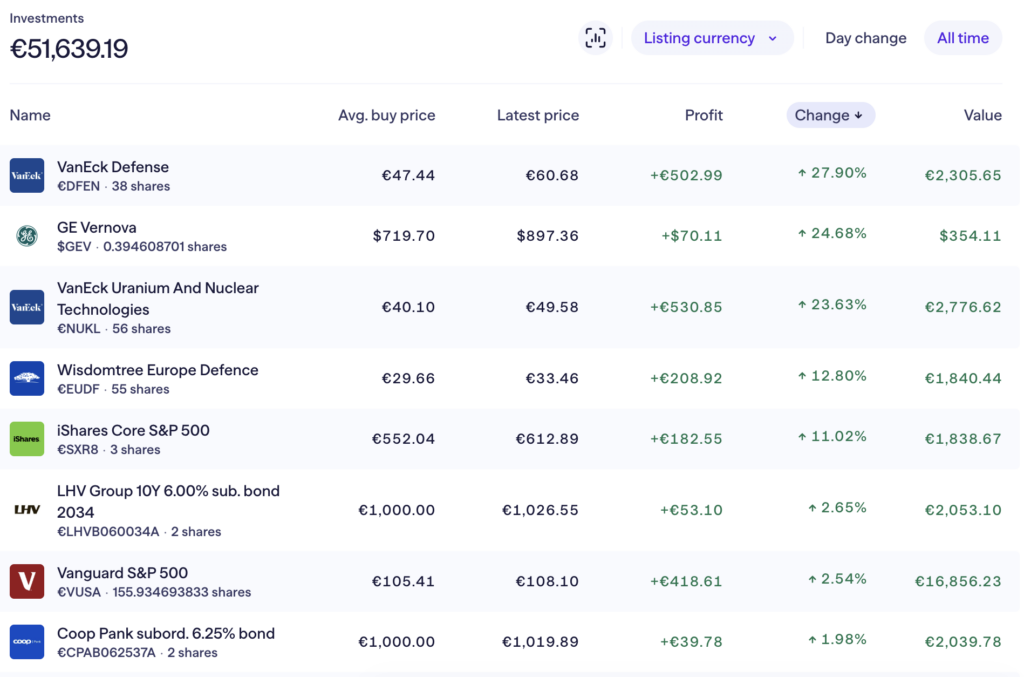
Task: Click the GE Vernova logo icon
Action: 27,236
